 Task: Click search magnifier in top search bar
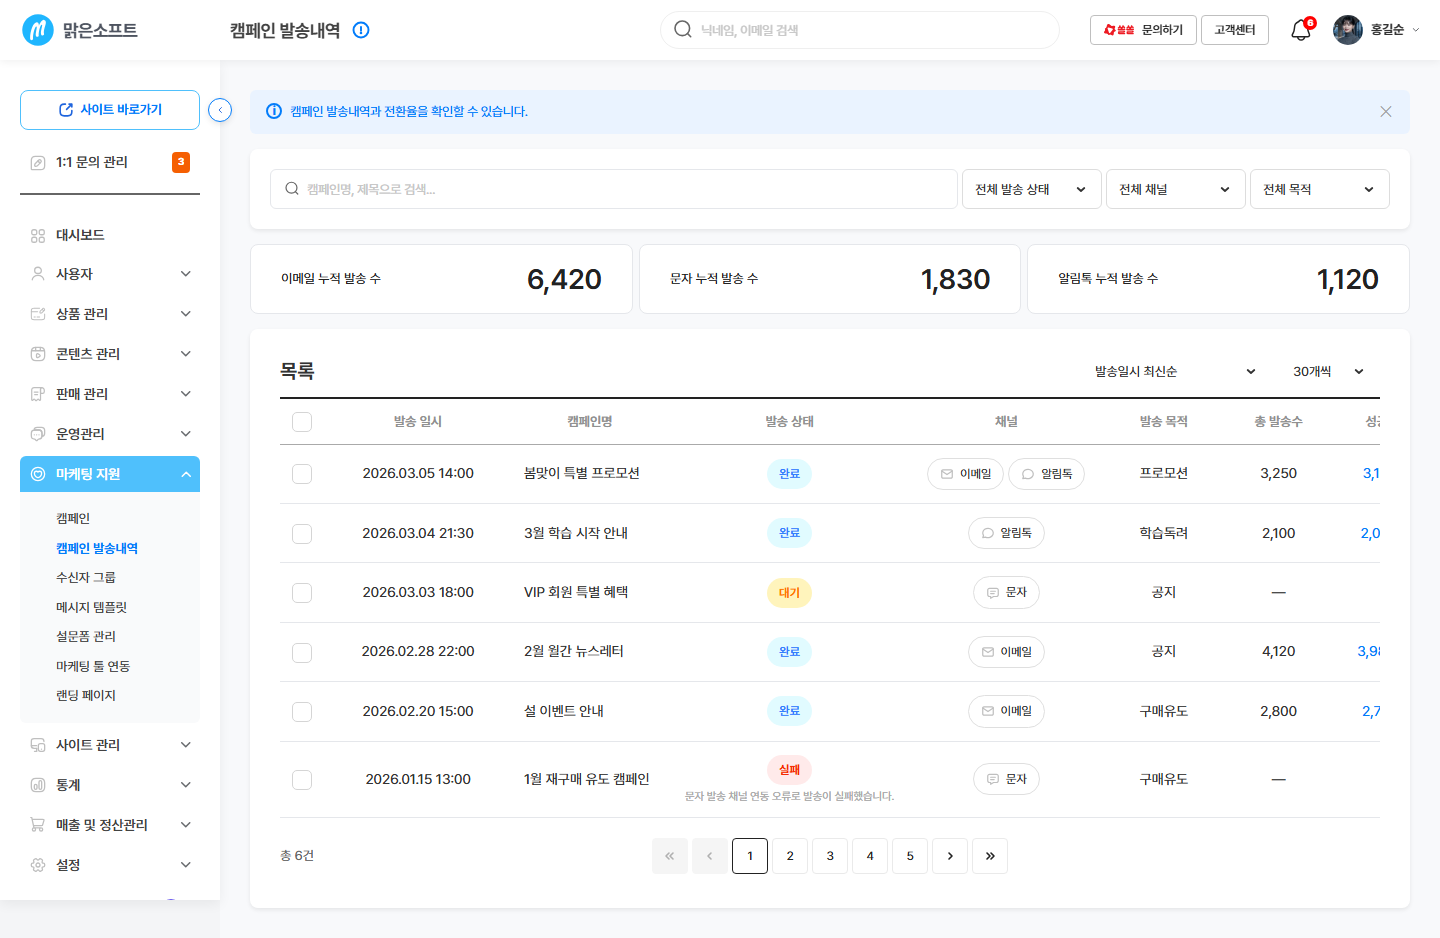(683, 30)
